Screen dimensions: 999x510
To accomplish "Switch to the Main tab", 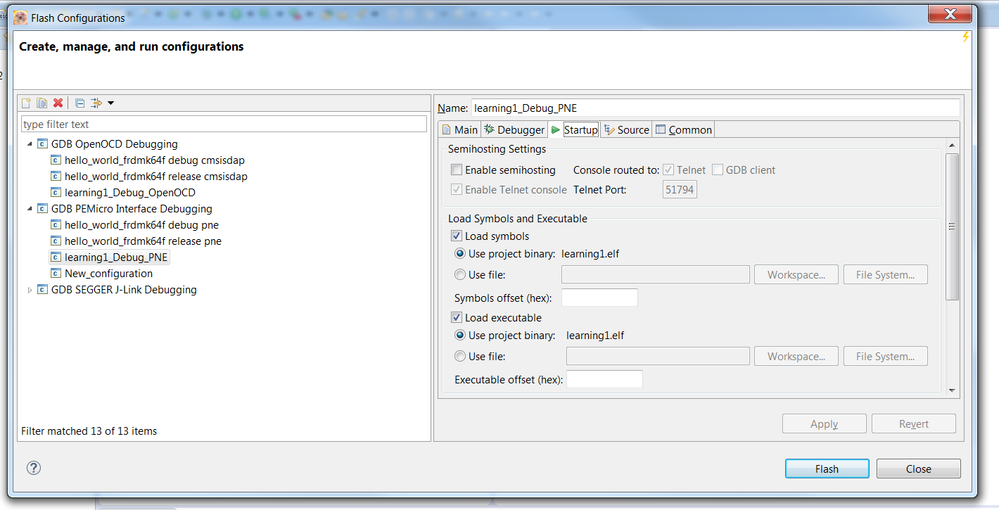I will click(x=459, y=129).
